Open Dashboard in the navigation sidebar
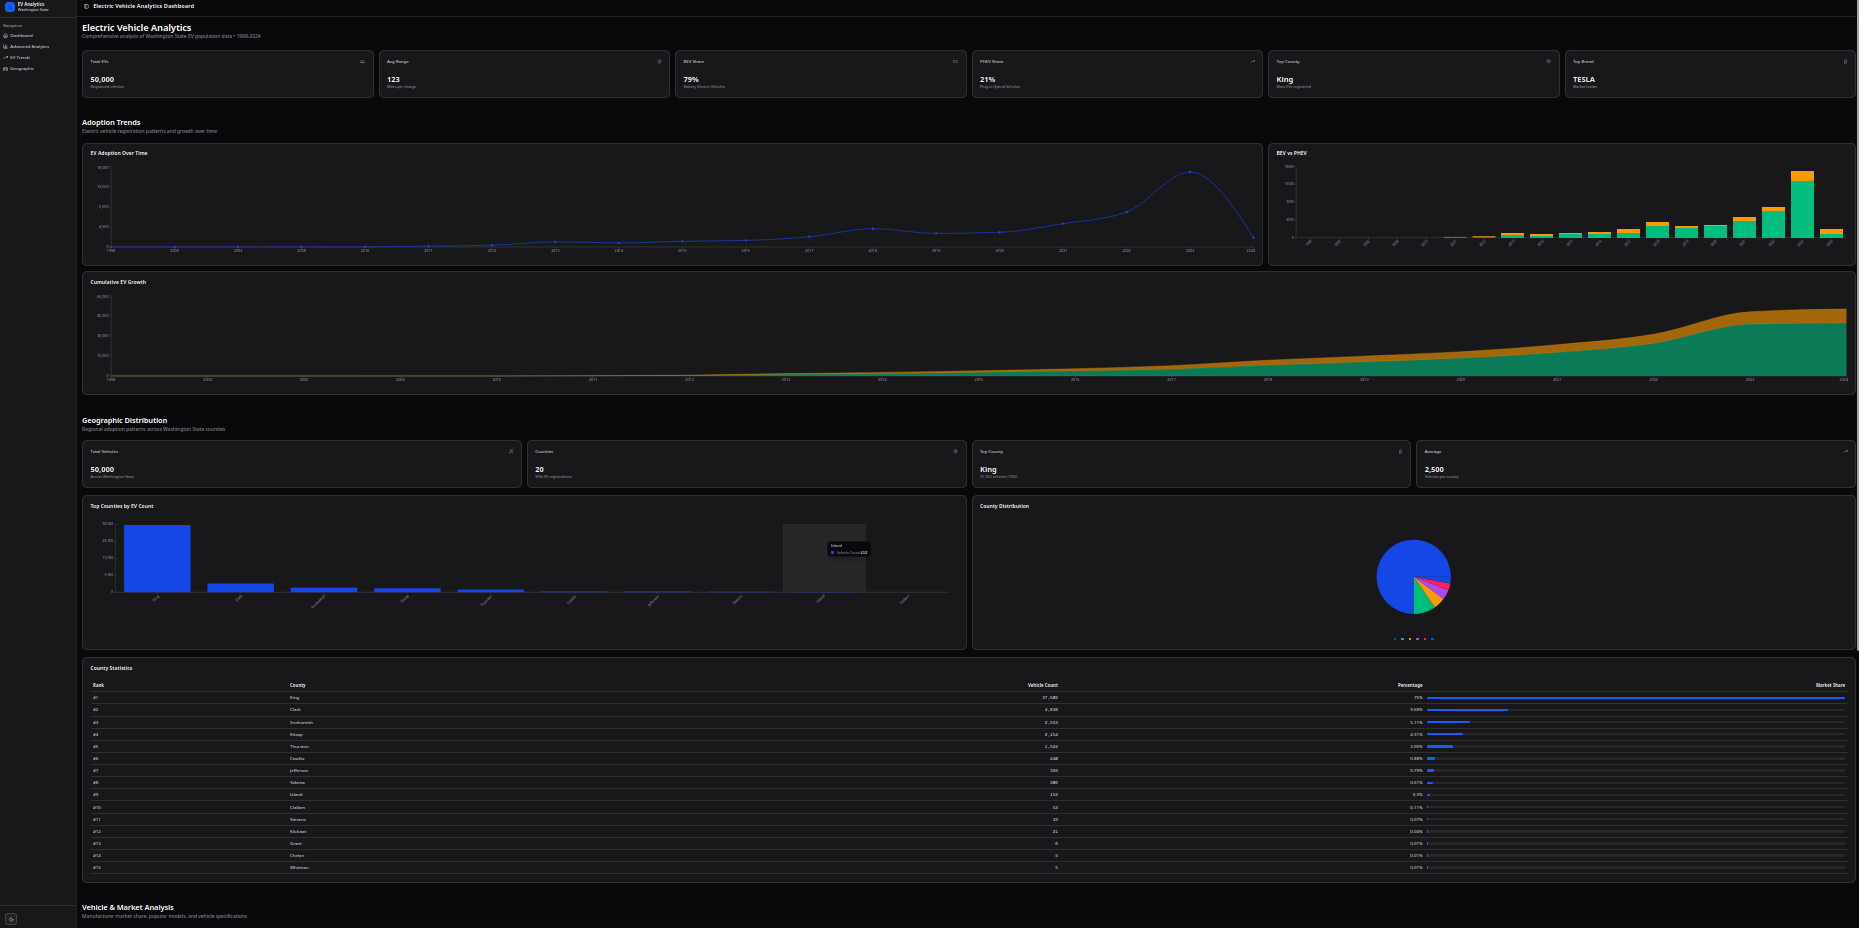 21,35
